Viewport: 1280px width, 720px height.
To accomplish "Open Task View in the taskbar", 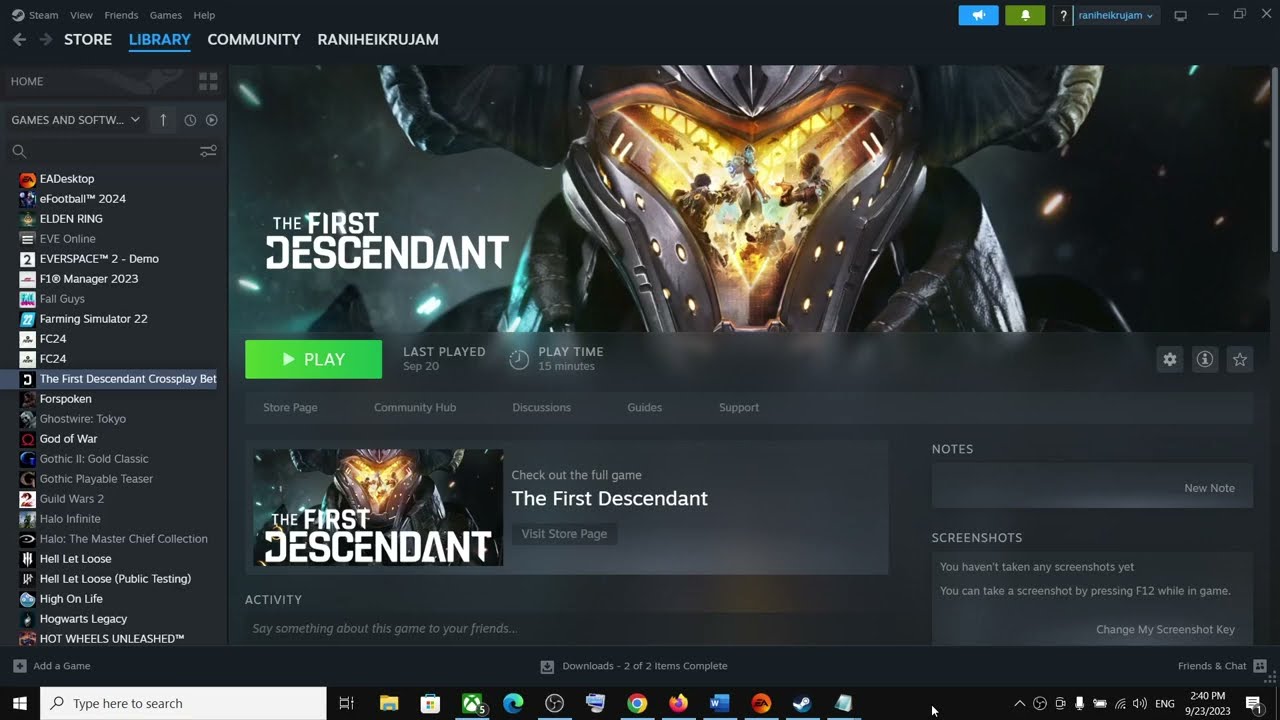I will pyautogui.click(x=346, y=703).
